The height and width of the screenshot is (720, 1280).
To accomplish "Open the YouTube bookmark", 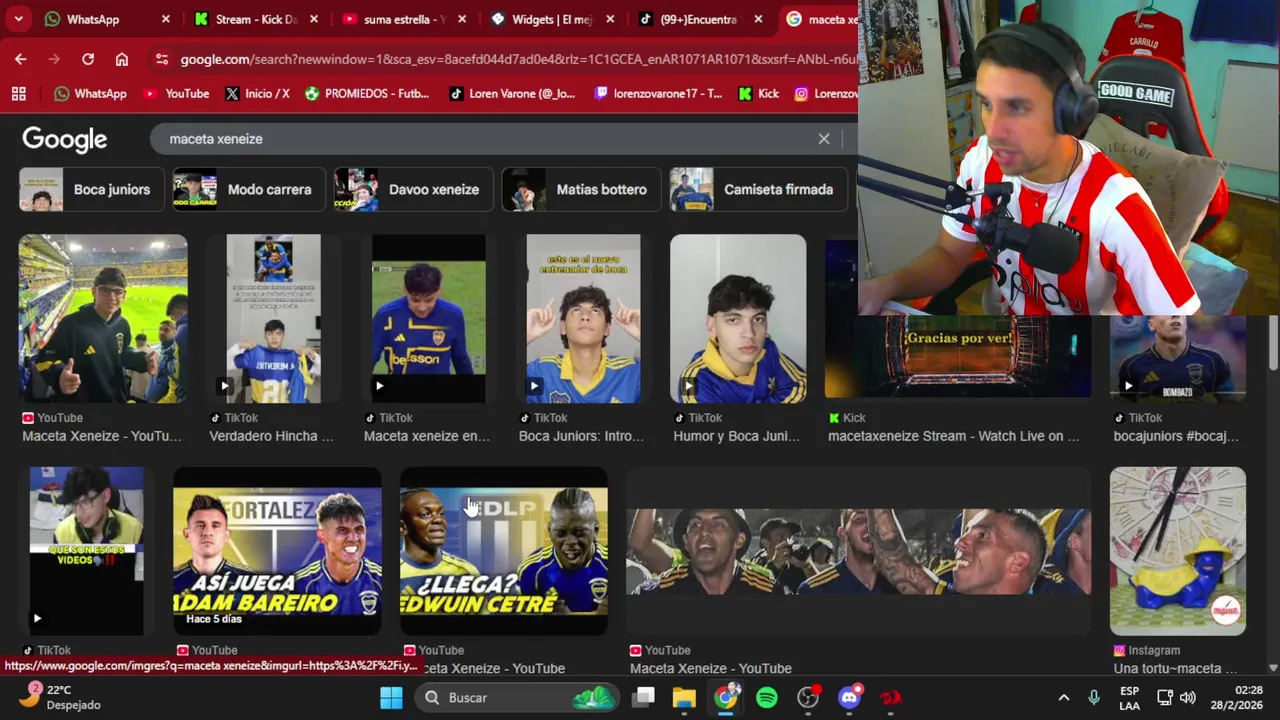I will click(x=176, y=93).
